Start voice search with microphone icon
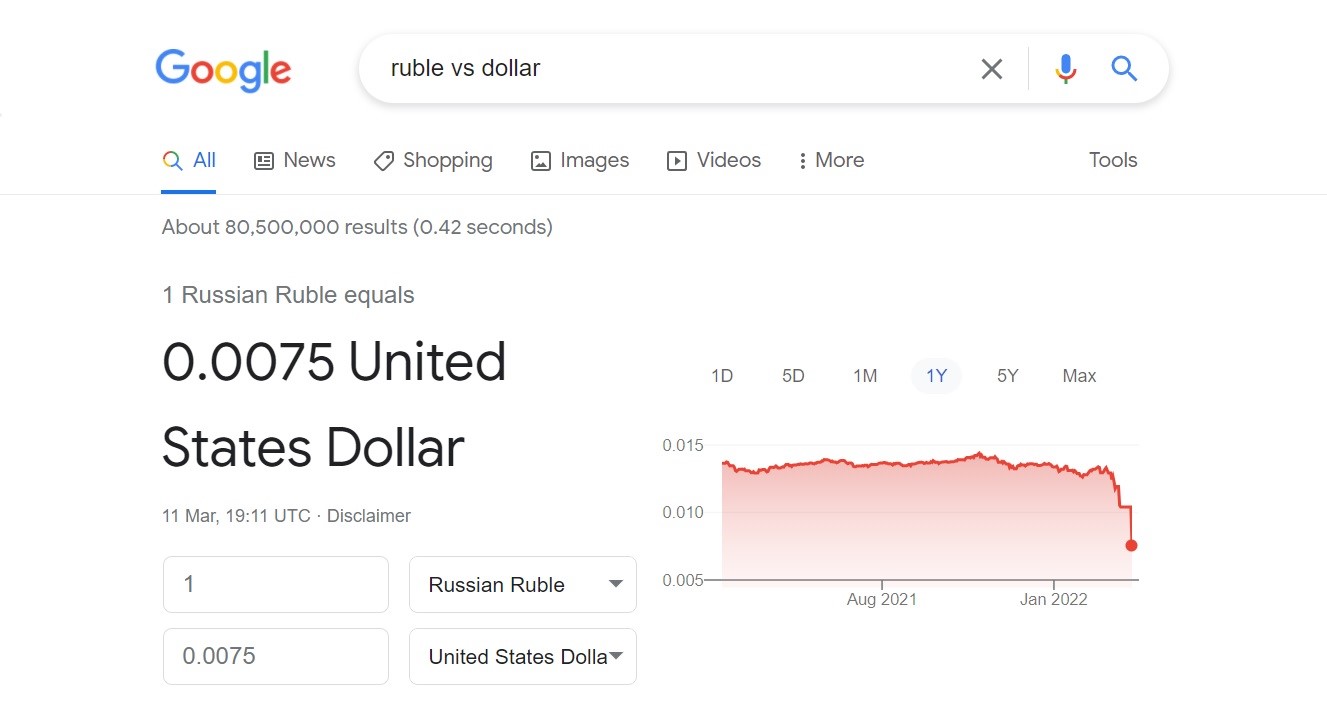Screen dimensions: 1327x720 point(1066,69)
